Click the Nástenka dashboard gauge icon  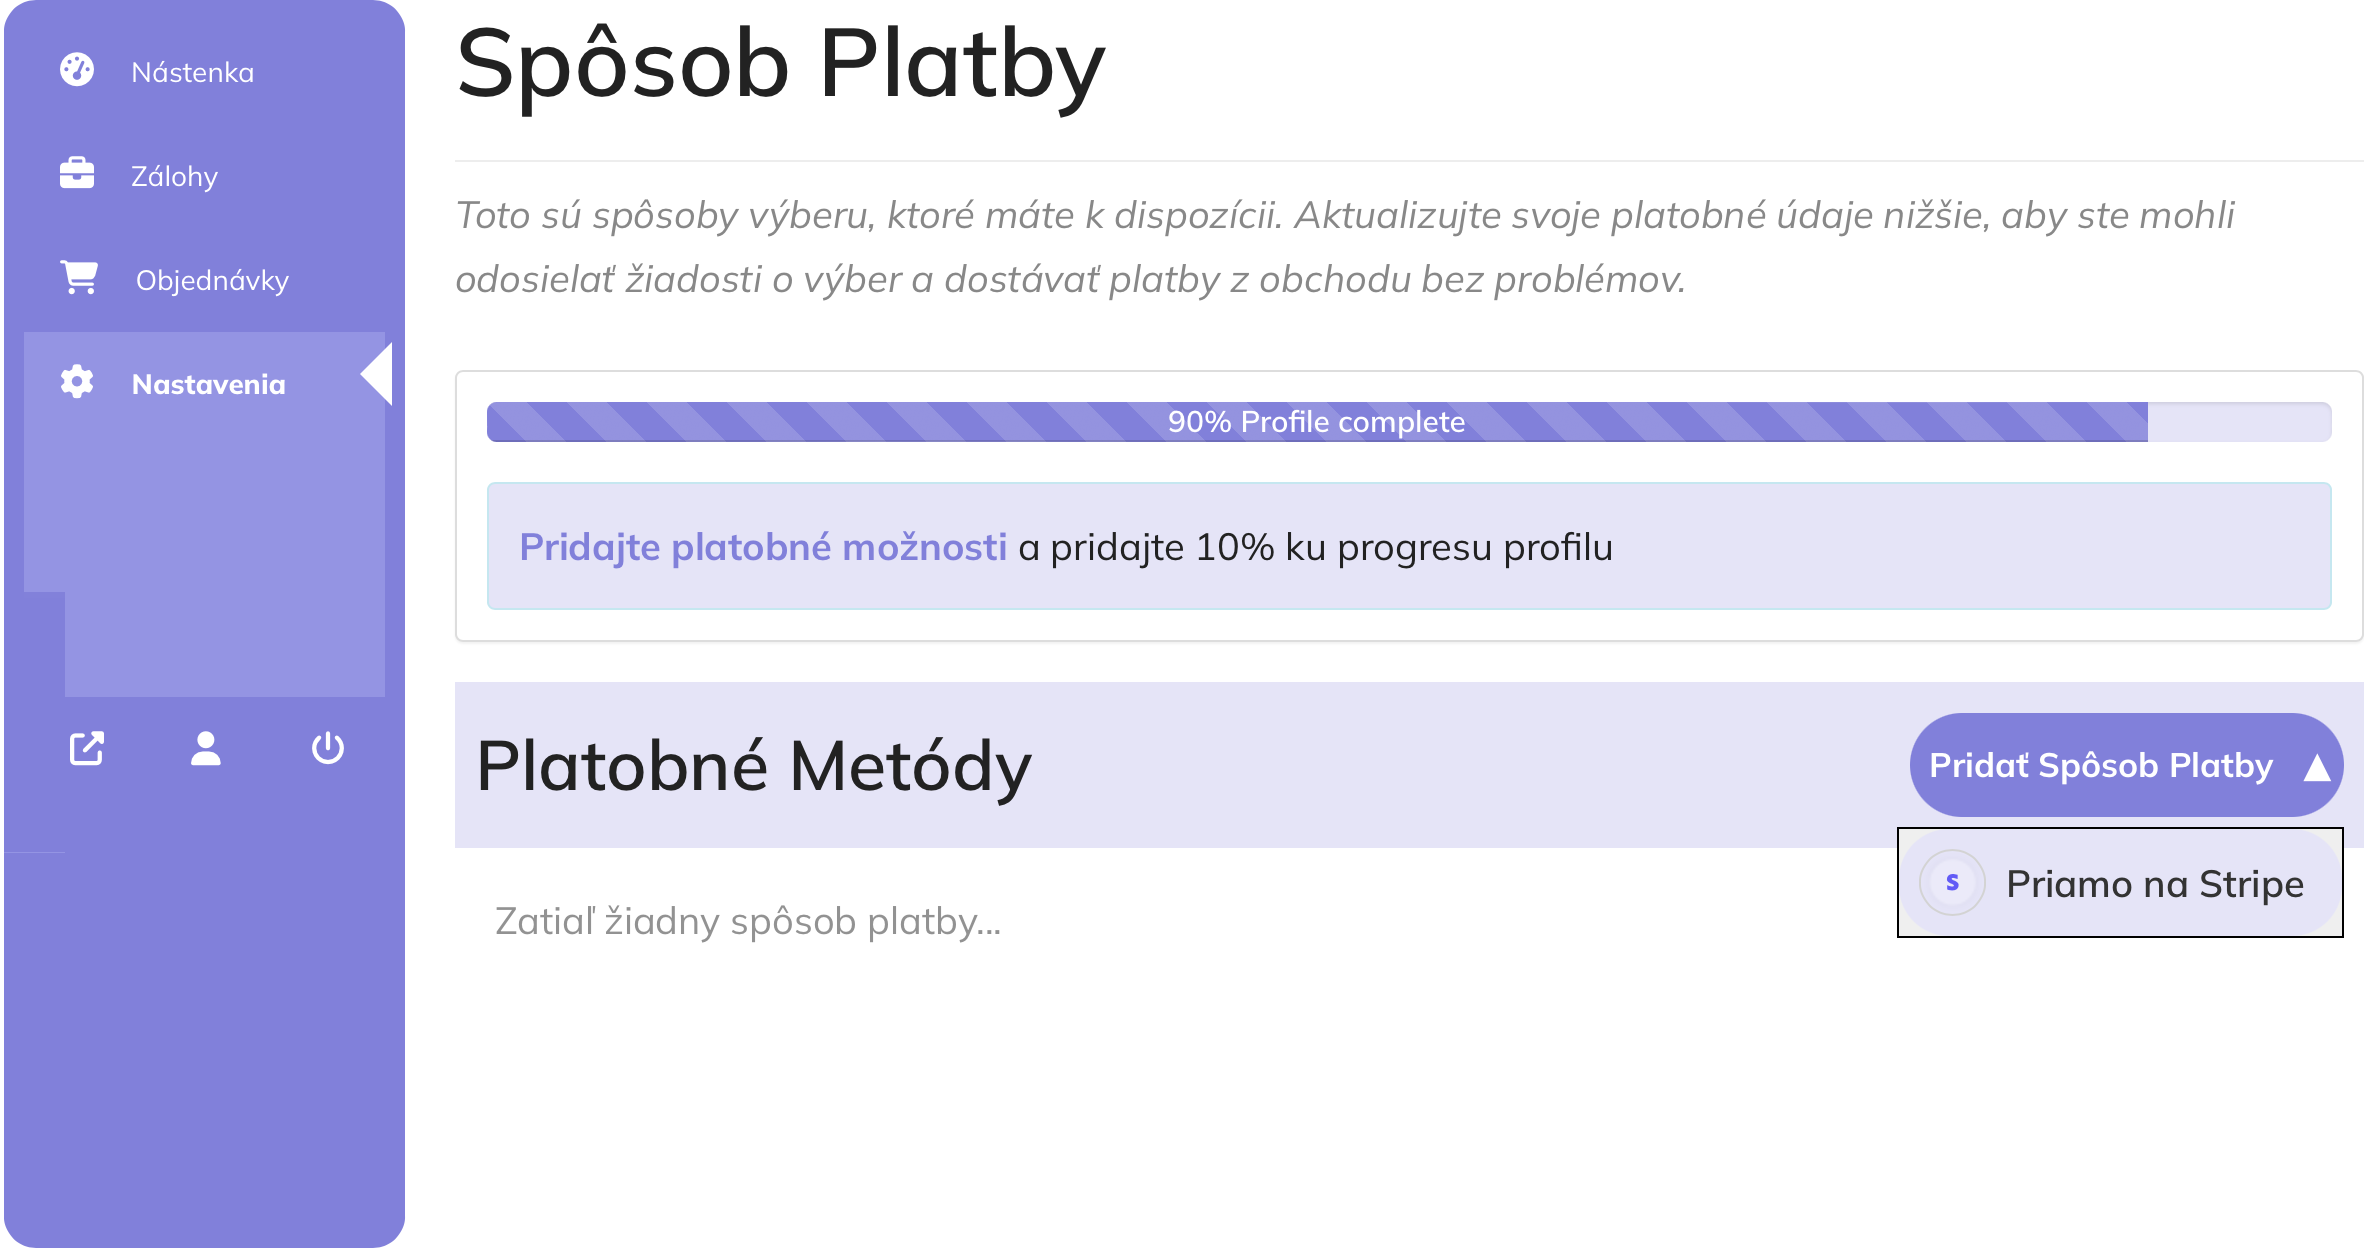[77, 70]
